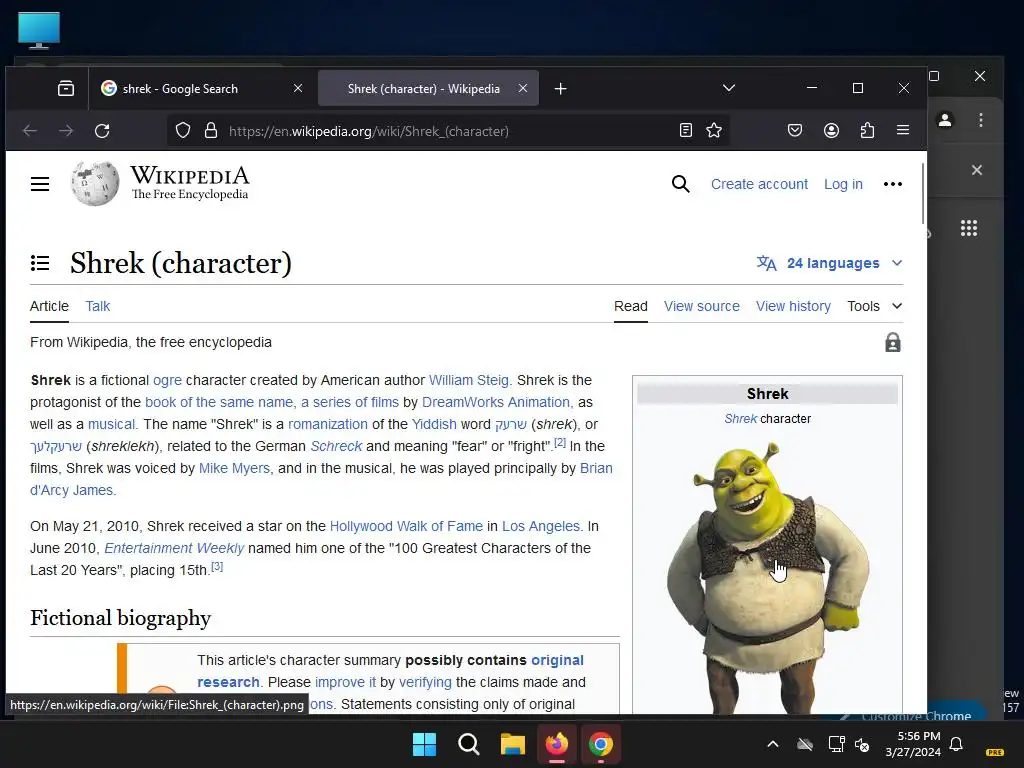
Task: Open notifications bell in taskbar
Action: 956,744
